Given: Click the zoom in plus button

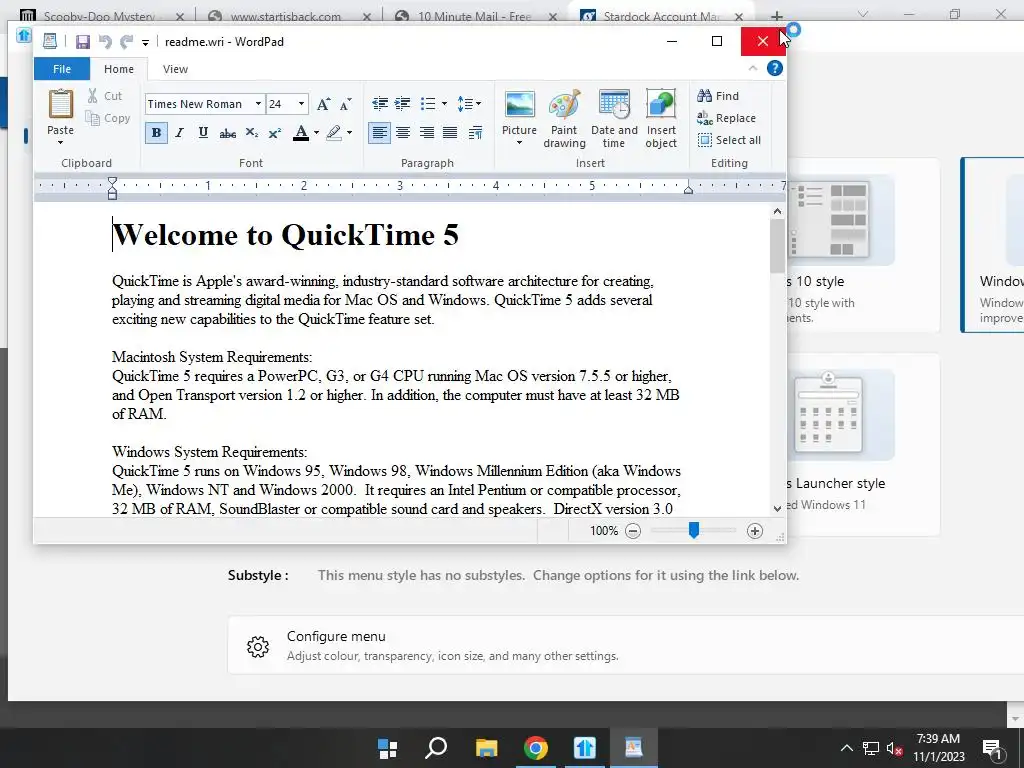Looking at the screenshot, I should point(755,531).
